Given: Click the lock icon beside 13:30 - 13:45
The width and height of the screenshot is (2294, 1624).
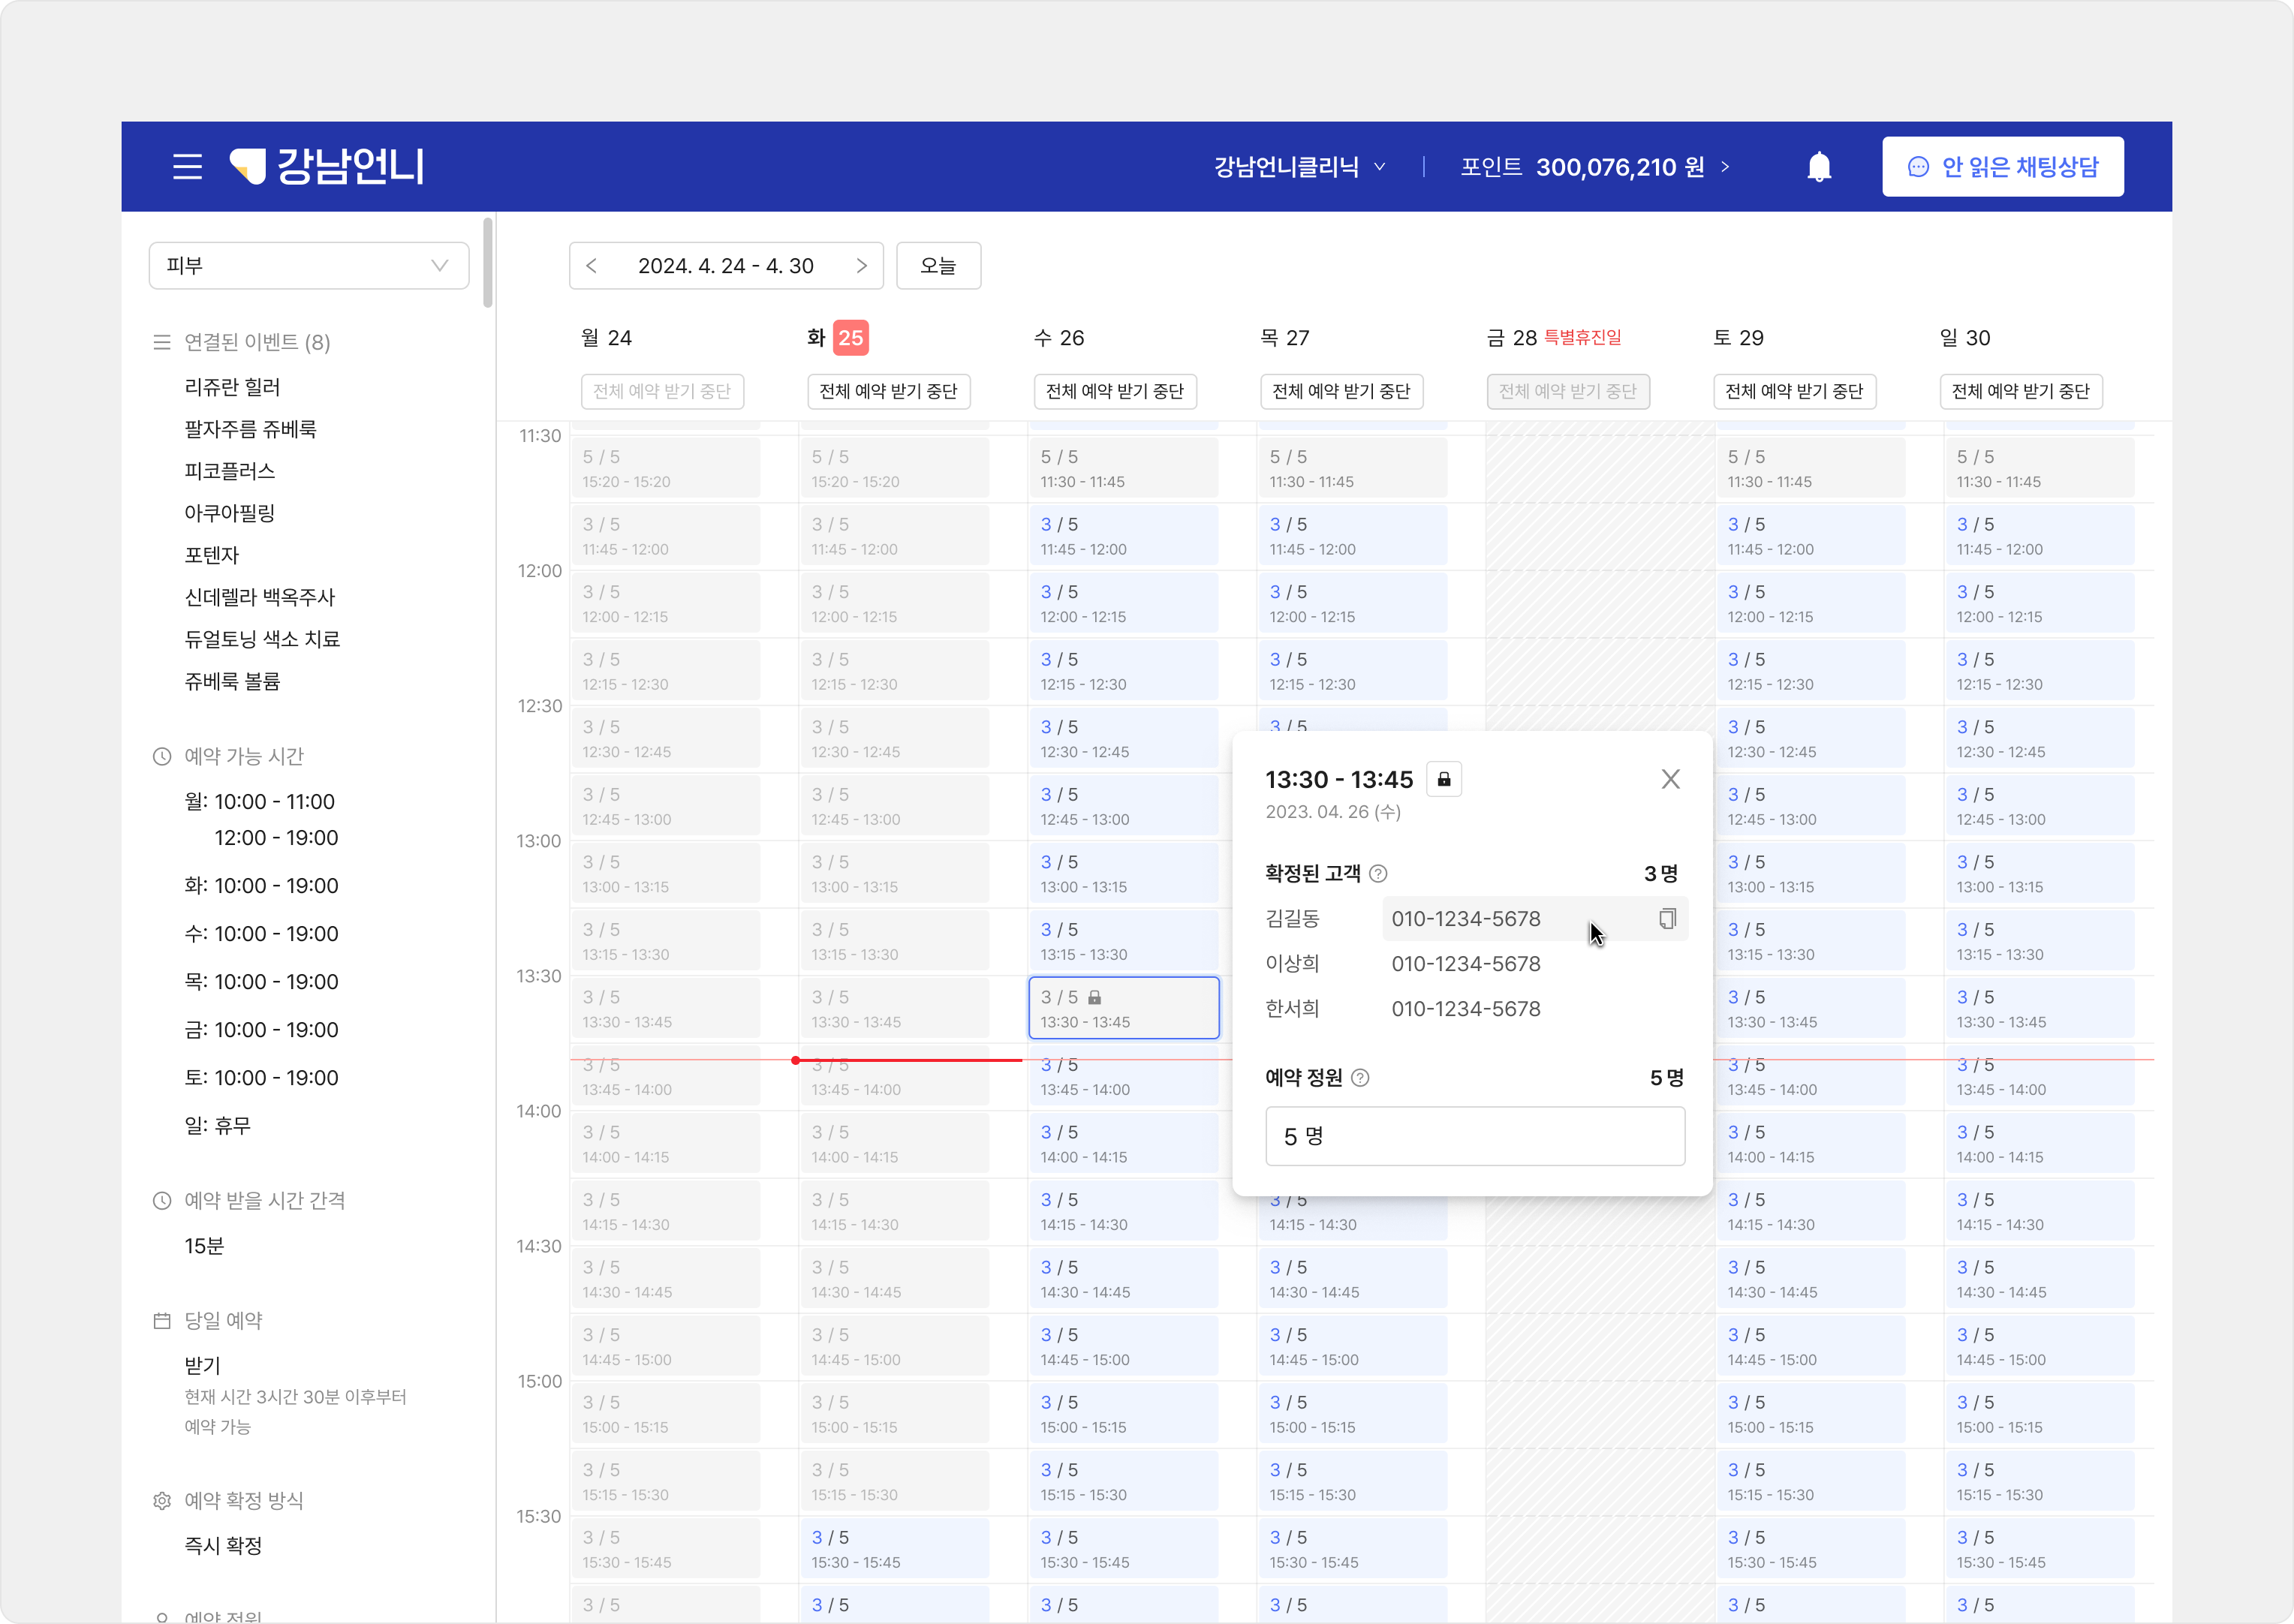Looking at the screenshot, I should tap(1443, 779).
